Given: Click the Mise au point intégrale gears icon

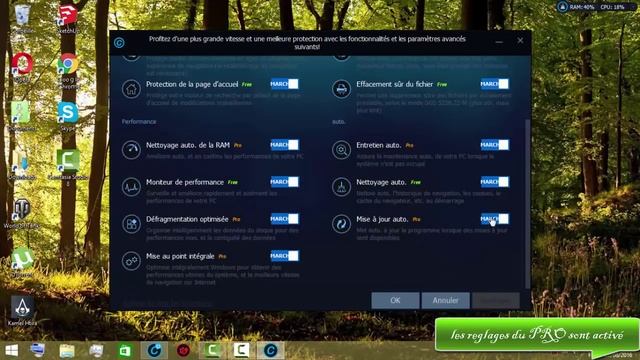Looking at the screenshot, I should [x=131, y=261].
